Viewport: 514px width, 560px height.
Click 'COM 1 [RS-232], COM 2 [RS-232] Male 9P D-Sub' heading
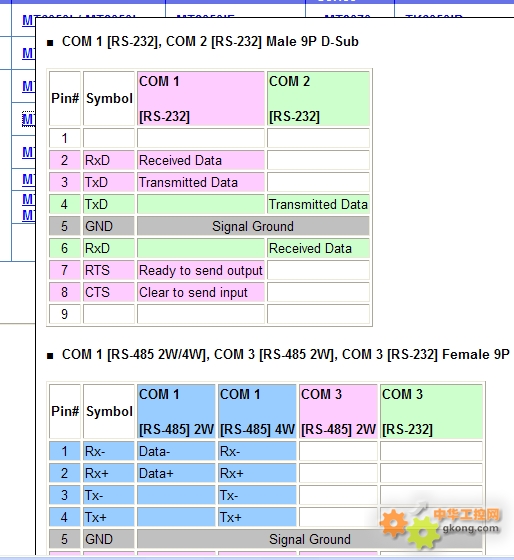point(210,41)
